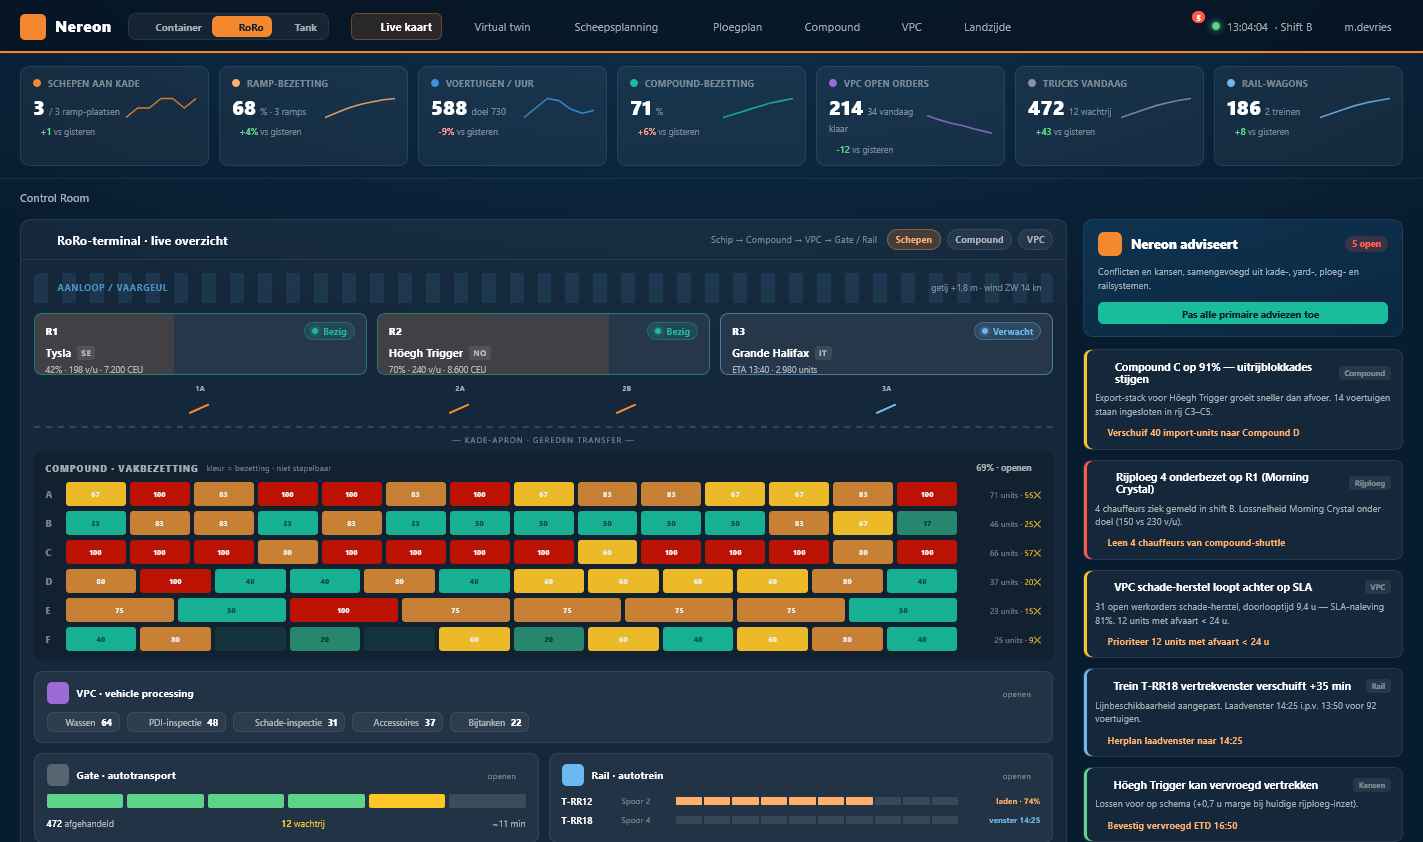This screenshot has height=842, width=1423.
Task: Click the 2A ramp marker icon
Action: (459, 408)
